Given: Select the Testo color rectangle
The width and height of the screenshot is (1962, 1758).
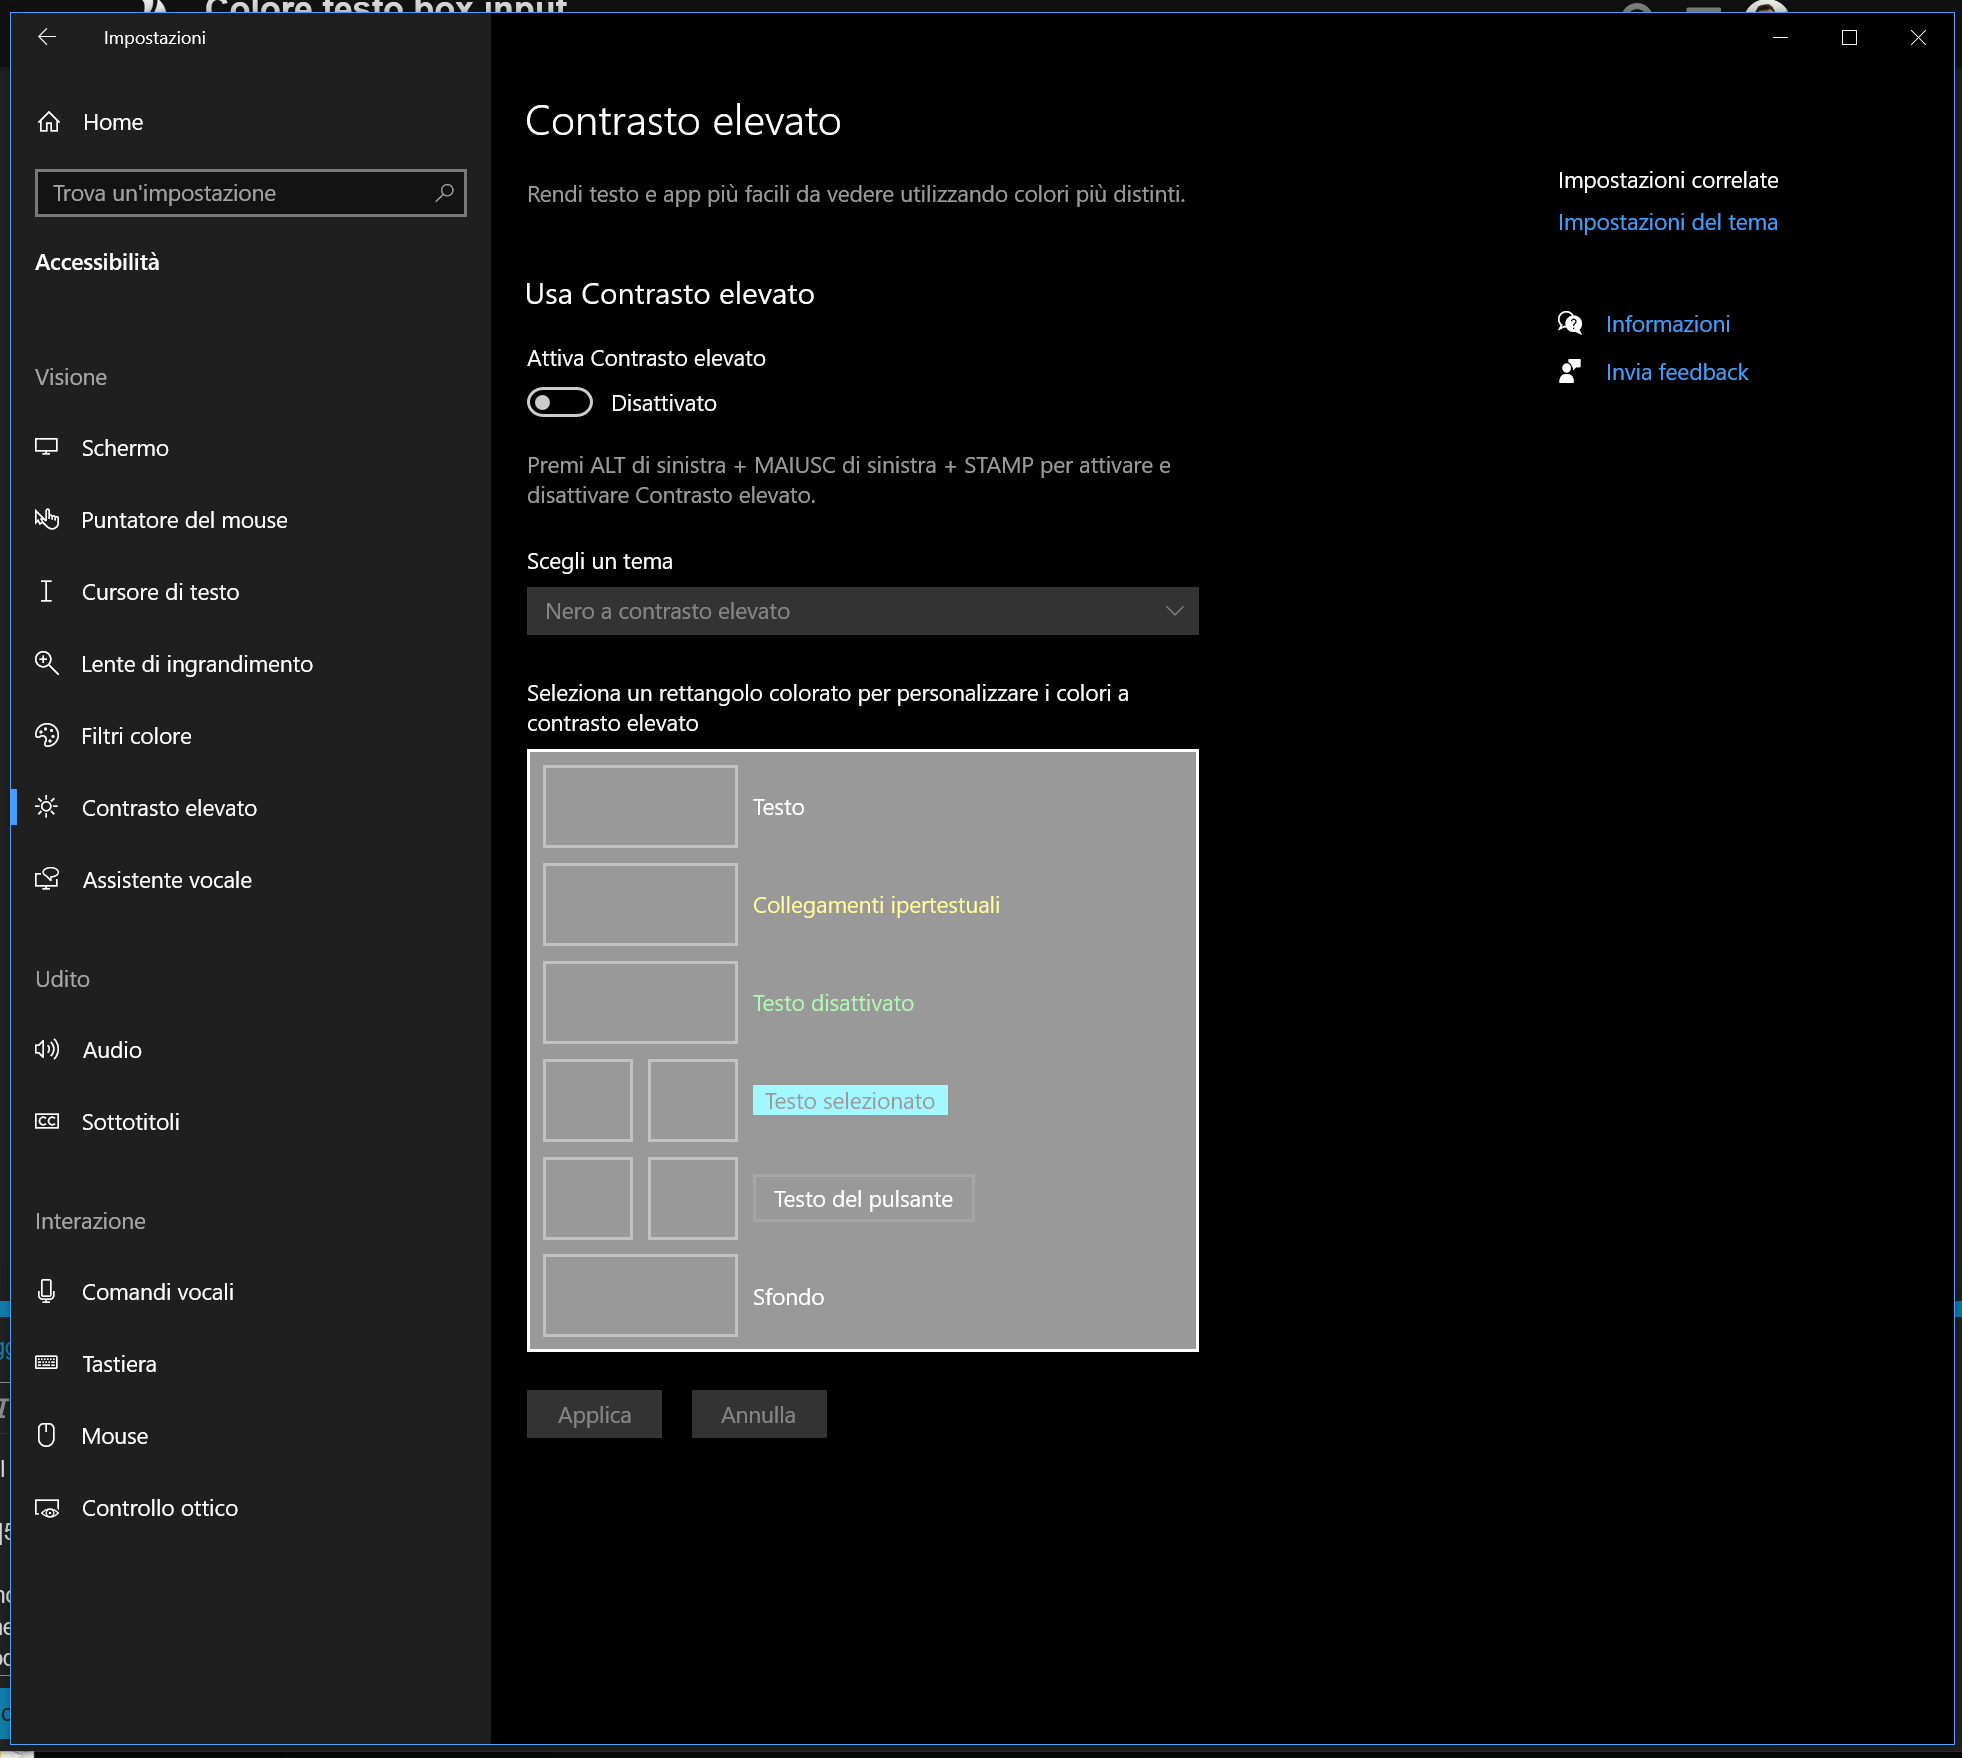Looking at the screenshot, I should (x=640, y=806).
